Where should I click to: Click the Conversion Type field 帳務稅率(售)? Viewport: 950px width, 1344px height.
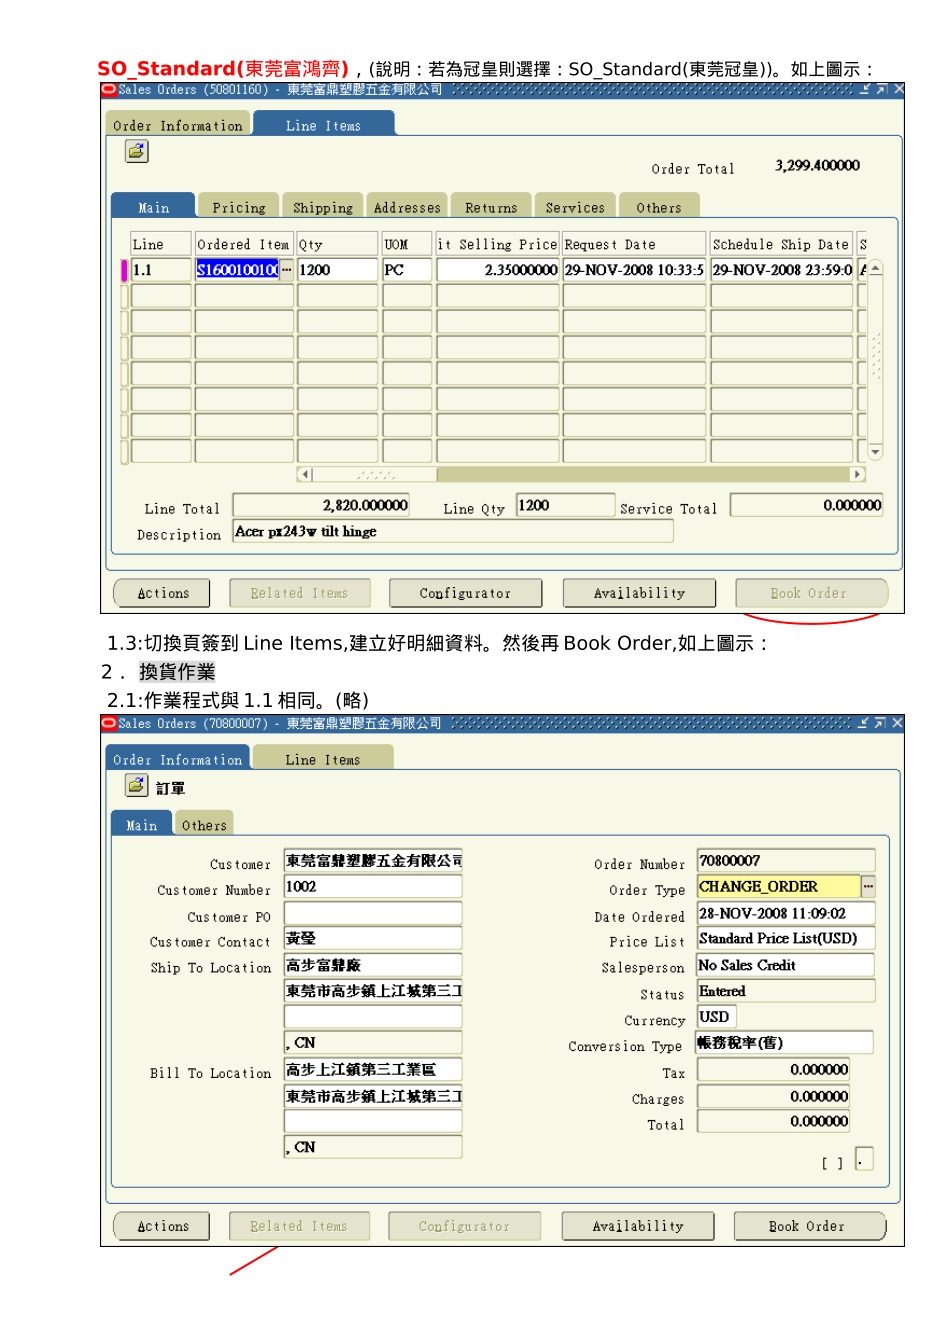click(x=785, y=1043)
